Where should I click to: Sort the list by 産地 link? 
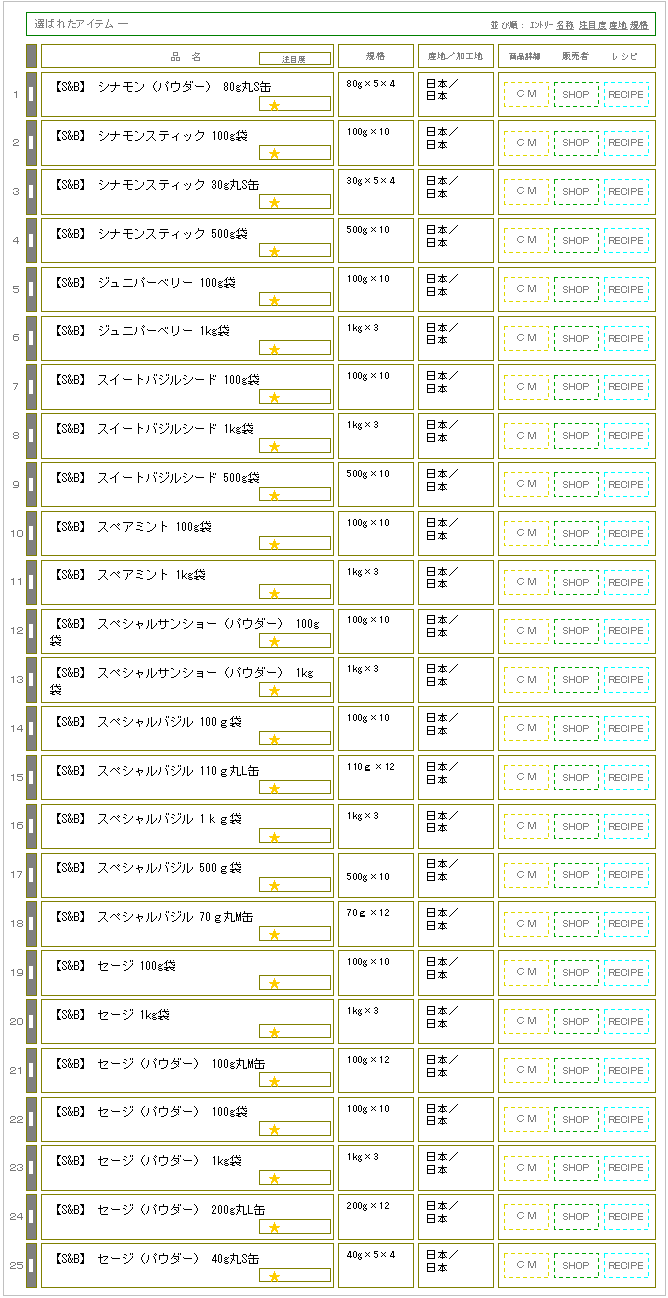(x=618, y=24)
